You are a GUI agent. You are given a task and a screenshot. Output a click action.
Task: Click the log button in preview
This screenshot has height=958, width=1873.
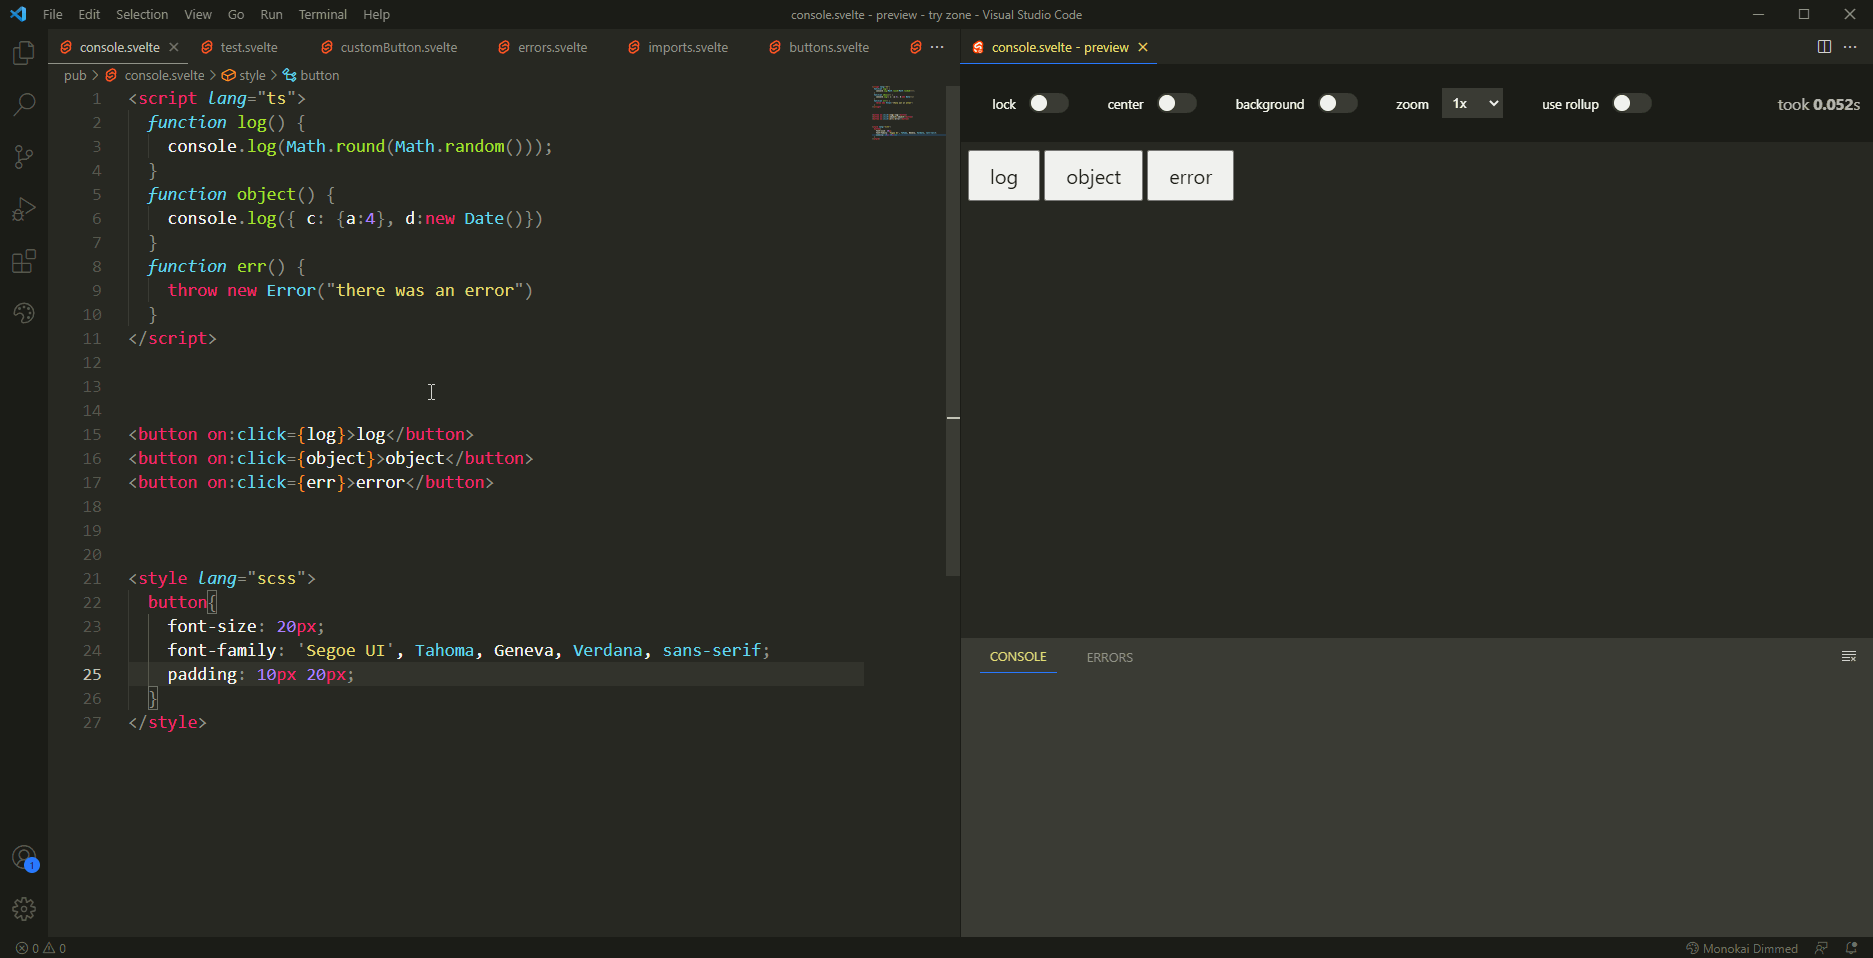[x=1004, y=176]
